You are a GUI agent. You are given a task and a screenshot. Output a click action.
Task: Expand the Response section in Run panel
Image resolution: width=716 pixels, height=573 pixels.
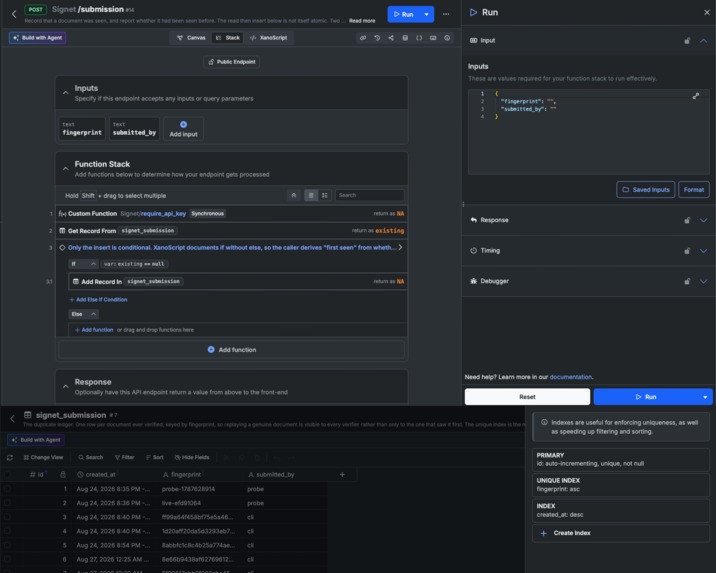pos(704,220)
